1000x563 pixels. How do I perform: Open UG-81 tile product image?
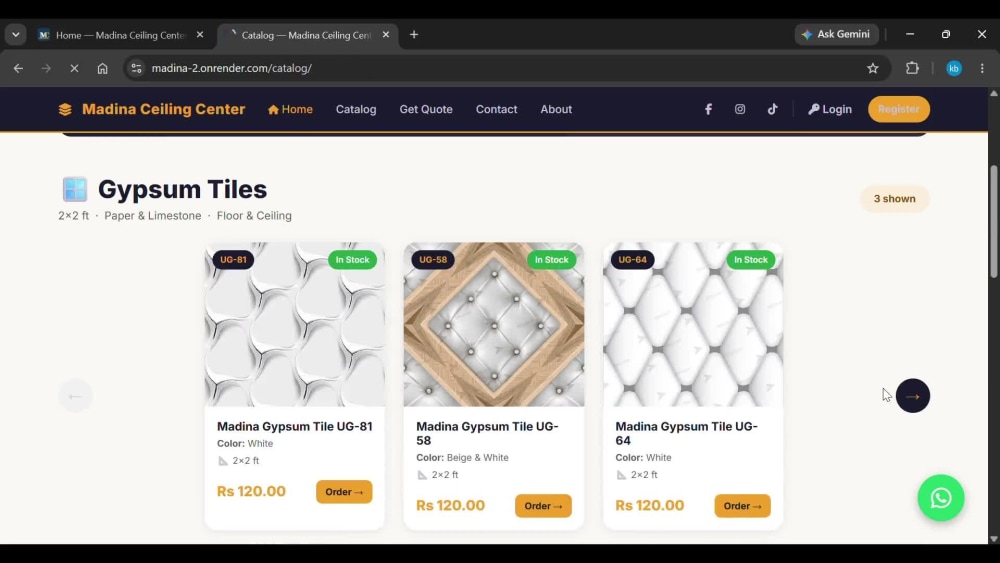(x=295, y=325)
